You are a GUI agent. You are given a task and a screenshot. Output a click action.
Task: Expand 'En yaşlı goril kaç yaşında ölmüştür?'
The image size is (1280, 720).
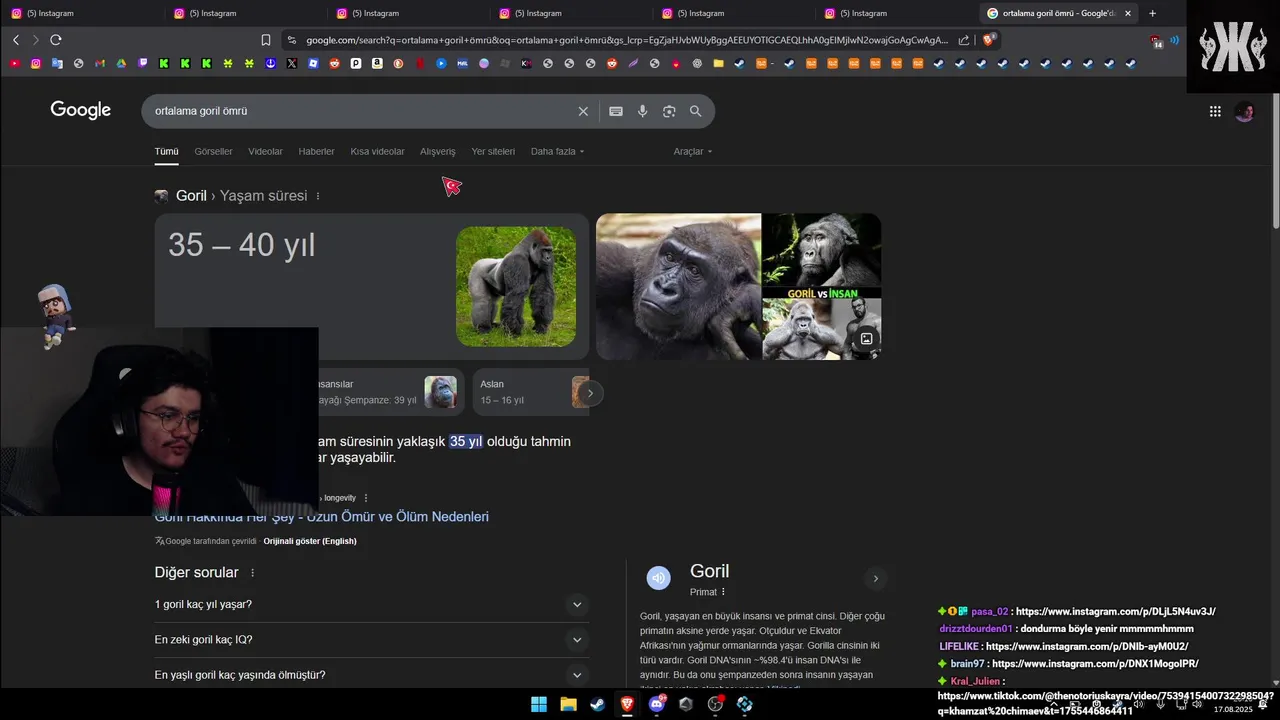pyautogui.click(x=371, y=675)
